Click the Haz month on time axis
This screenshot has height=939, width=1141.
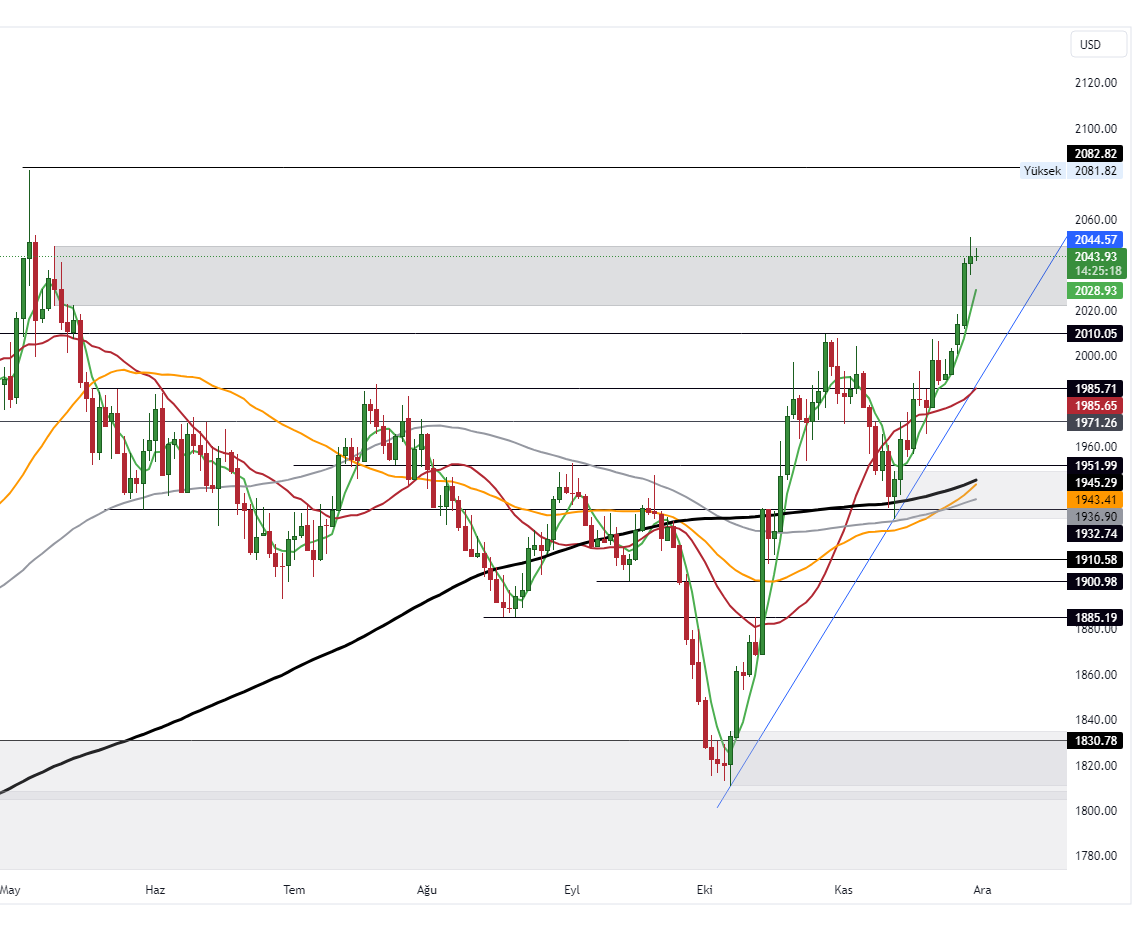pyautogui.click(x=155, y=890)
